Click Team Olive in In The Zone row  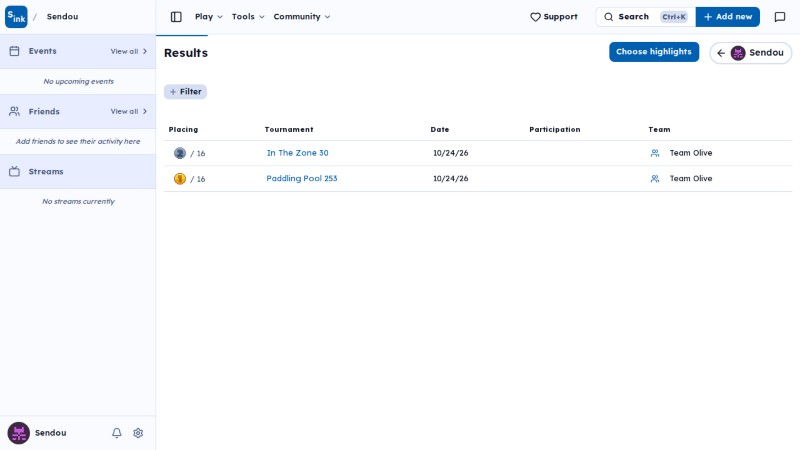(691, 153)
